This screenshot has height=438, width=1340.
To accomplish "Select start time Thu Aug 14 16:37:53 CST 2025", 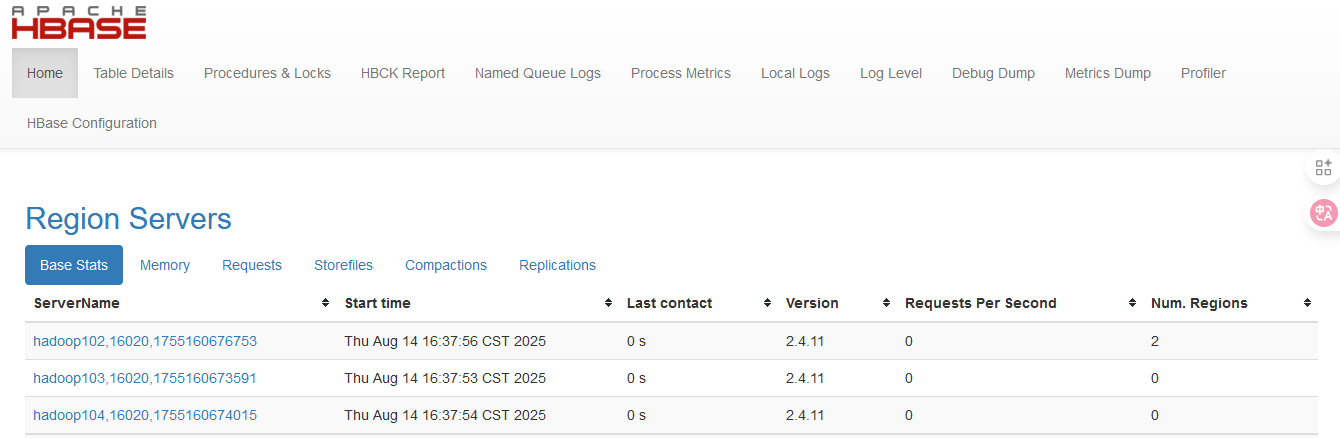I will 445,378.
